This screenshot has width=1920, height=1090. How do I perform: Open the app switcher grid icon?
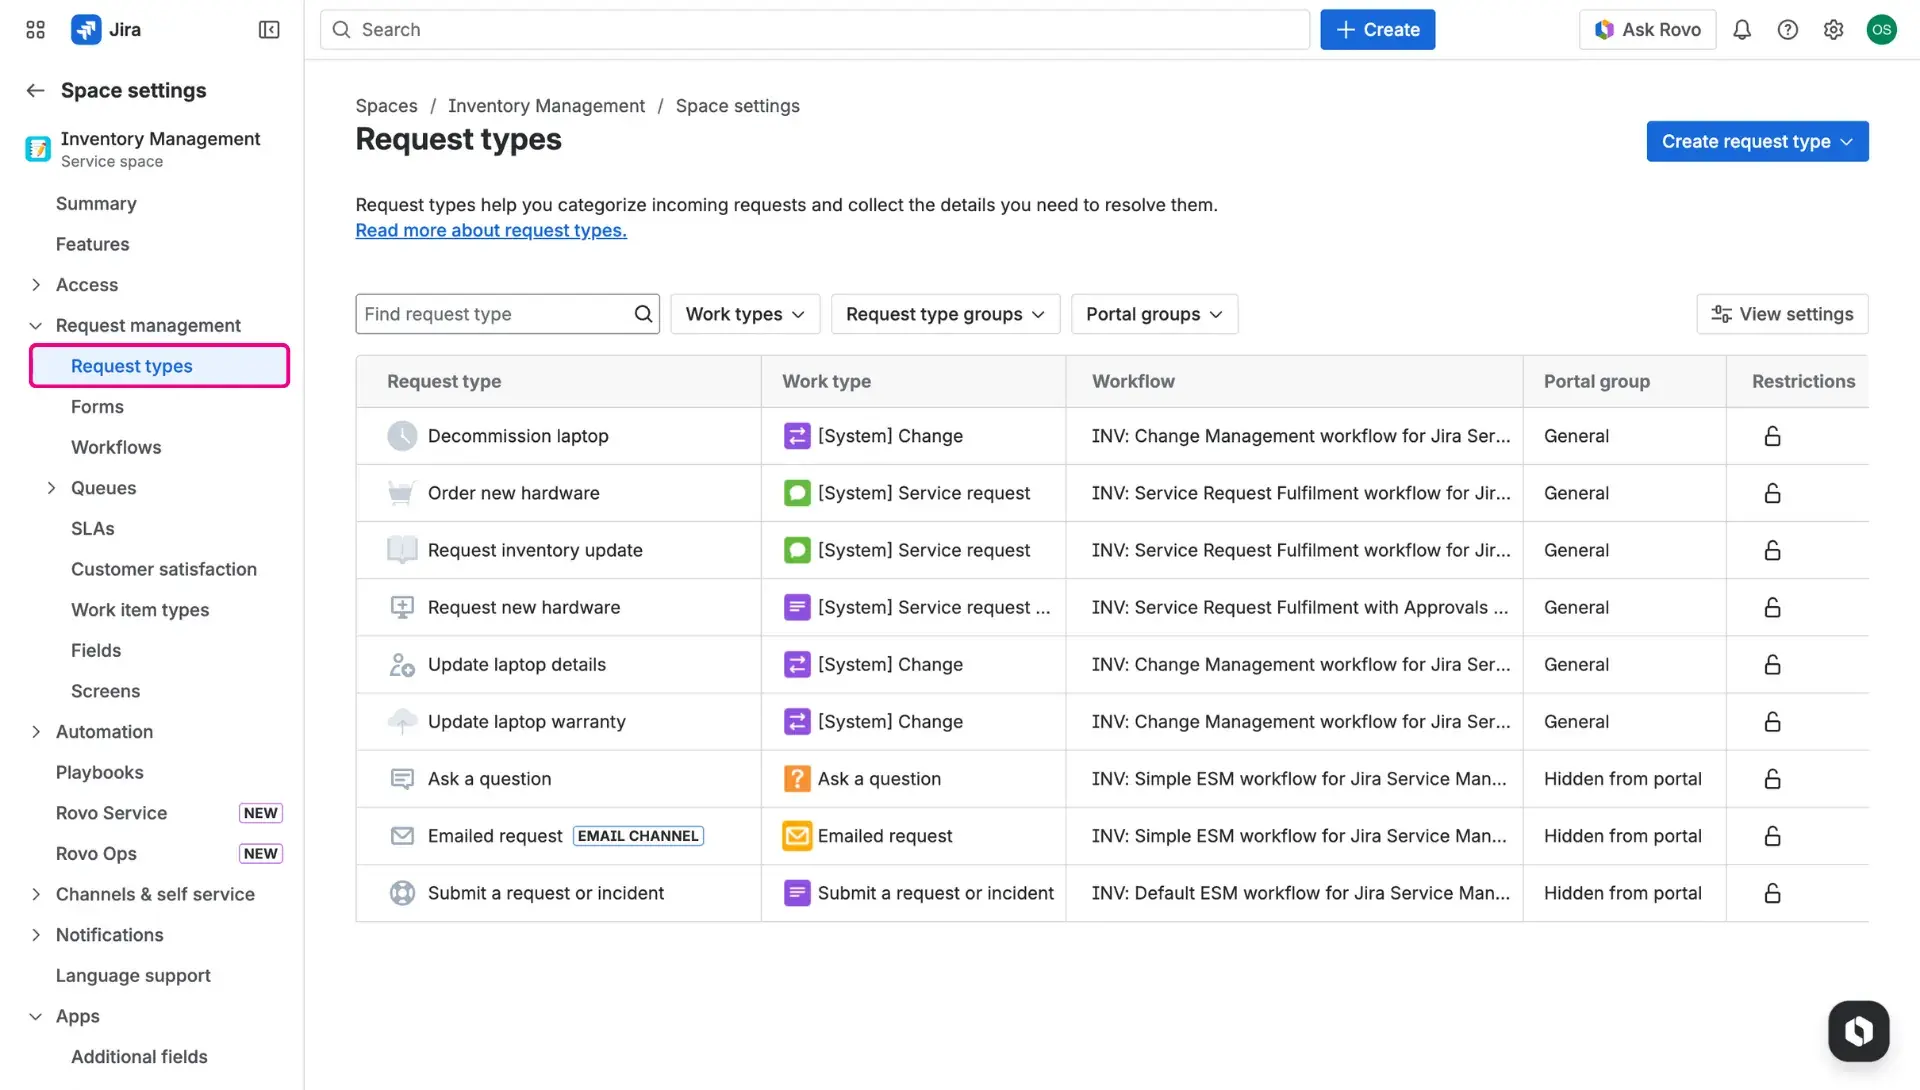click(x=34, y=29)
